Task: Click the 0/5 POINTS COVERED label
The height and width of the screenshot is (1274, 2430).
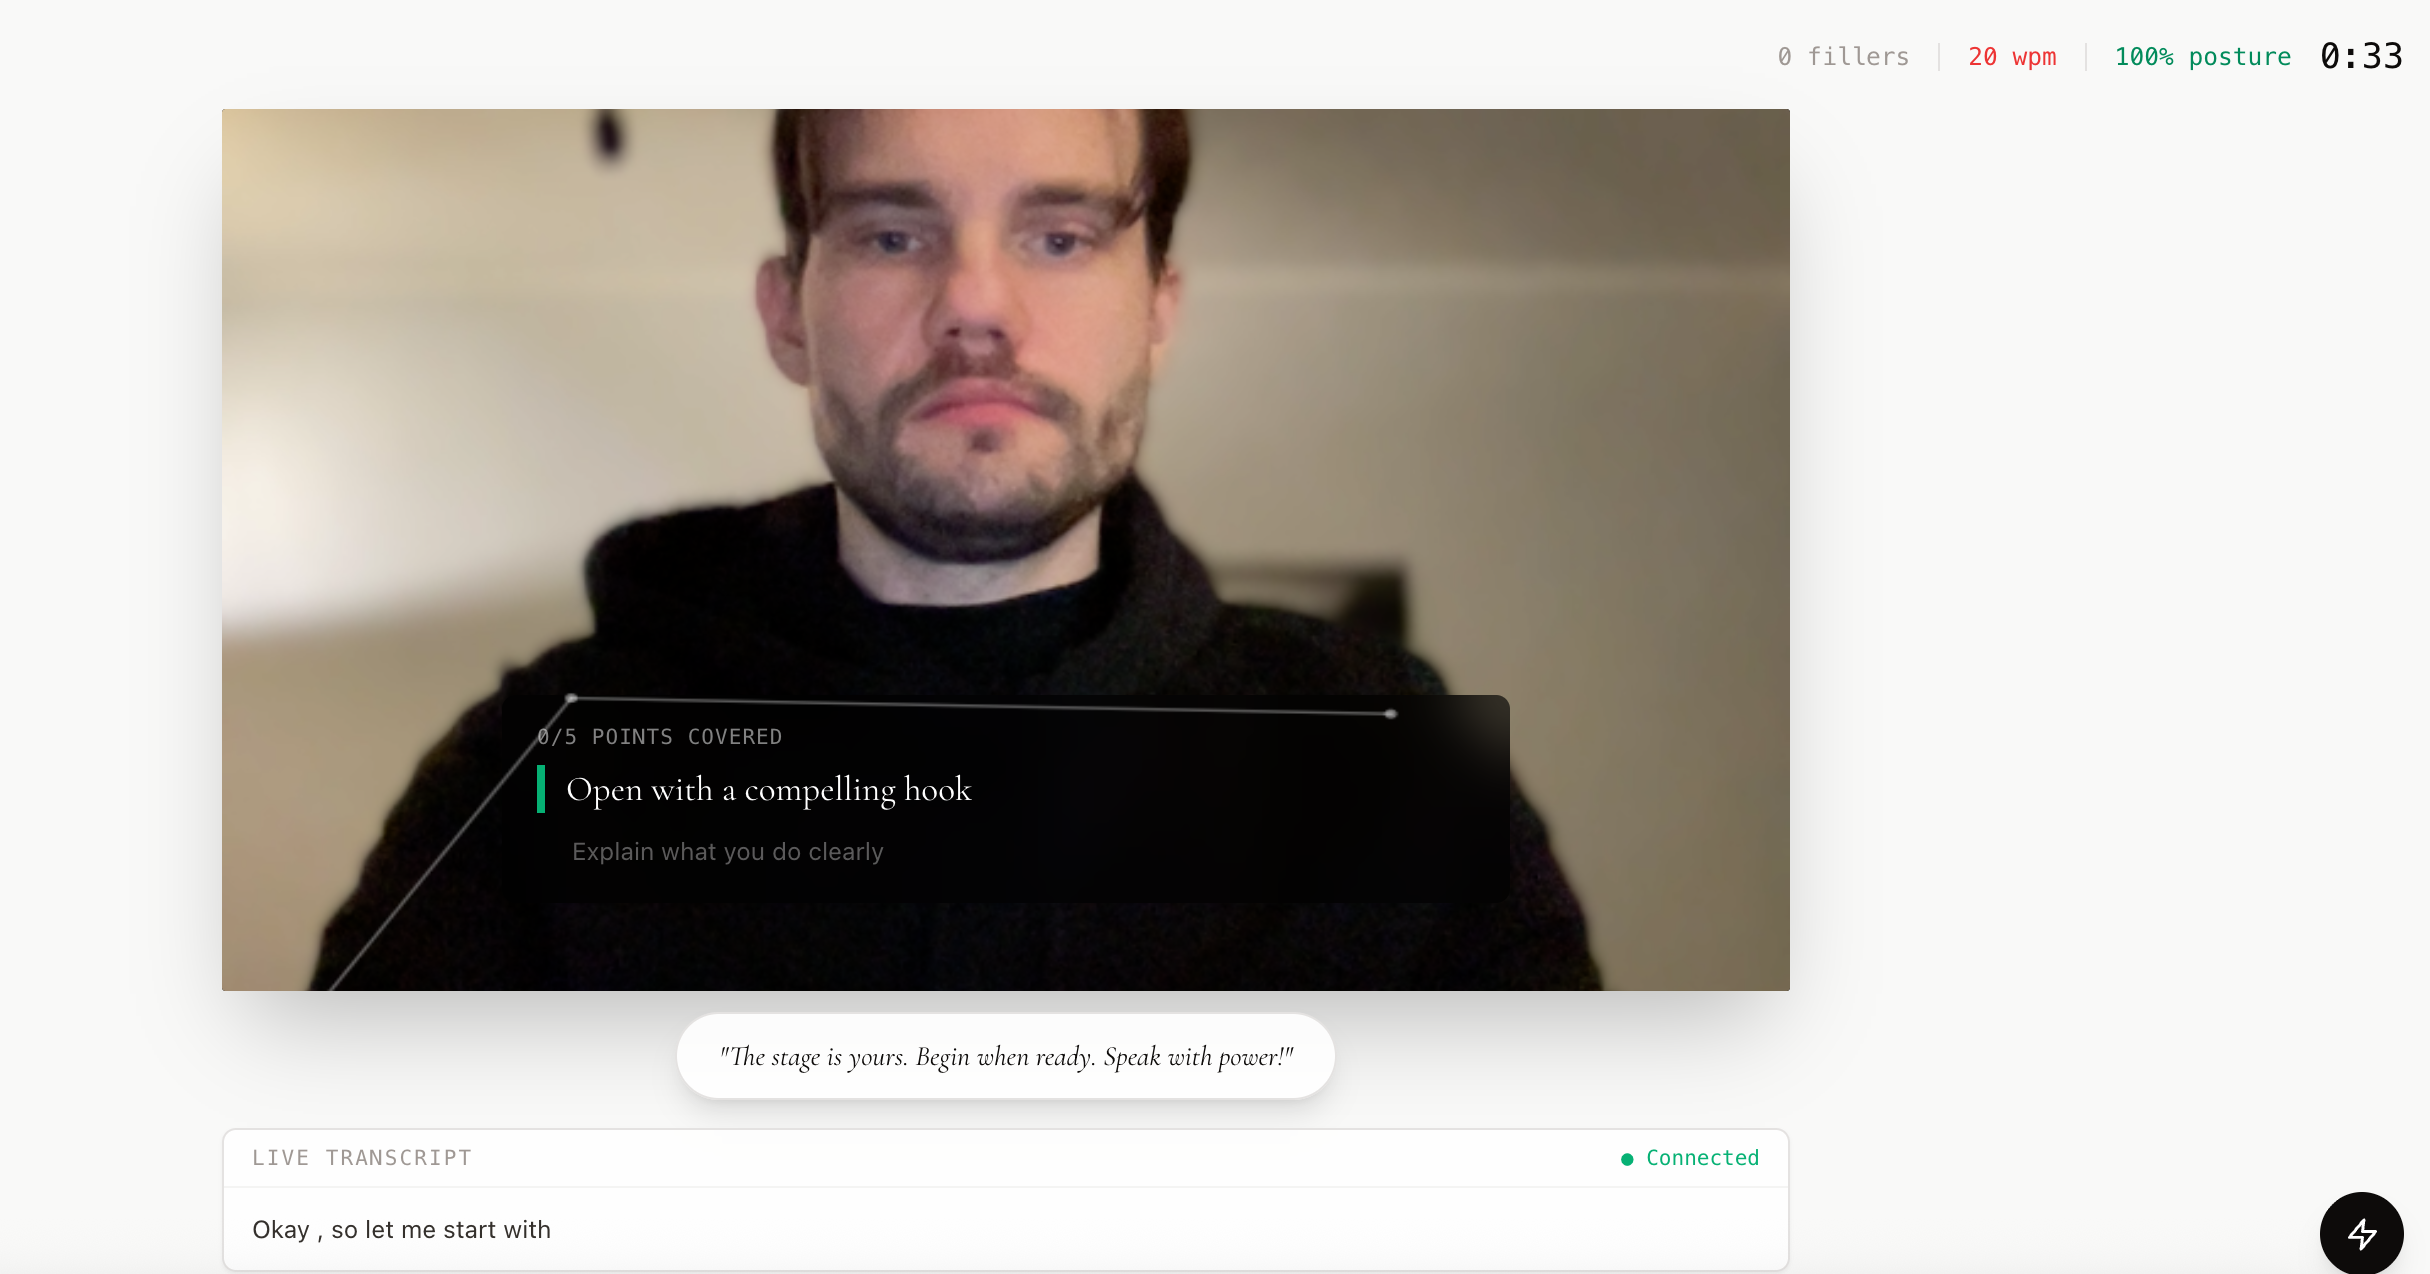Action: coord(660,737)
